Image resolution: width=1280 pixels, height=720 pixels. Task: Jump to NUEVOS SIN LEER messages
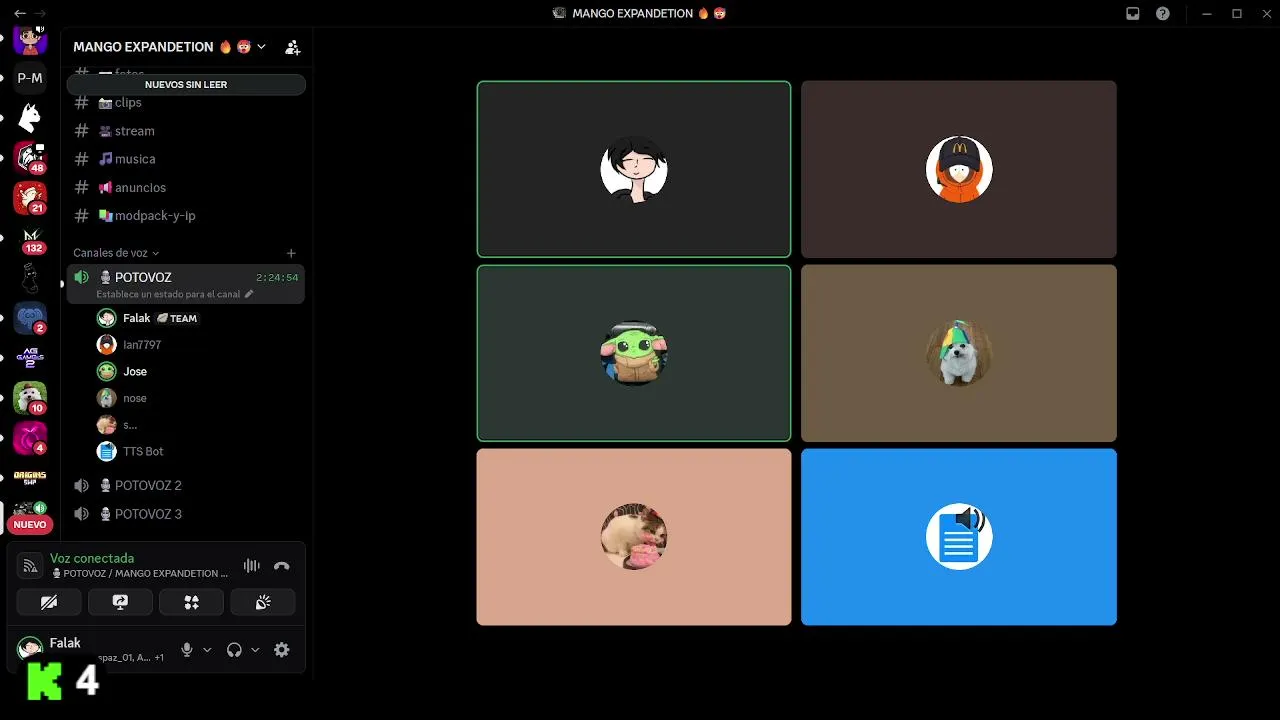[x=186, y=85]
